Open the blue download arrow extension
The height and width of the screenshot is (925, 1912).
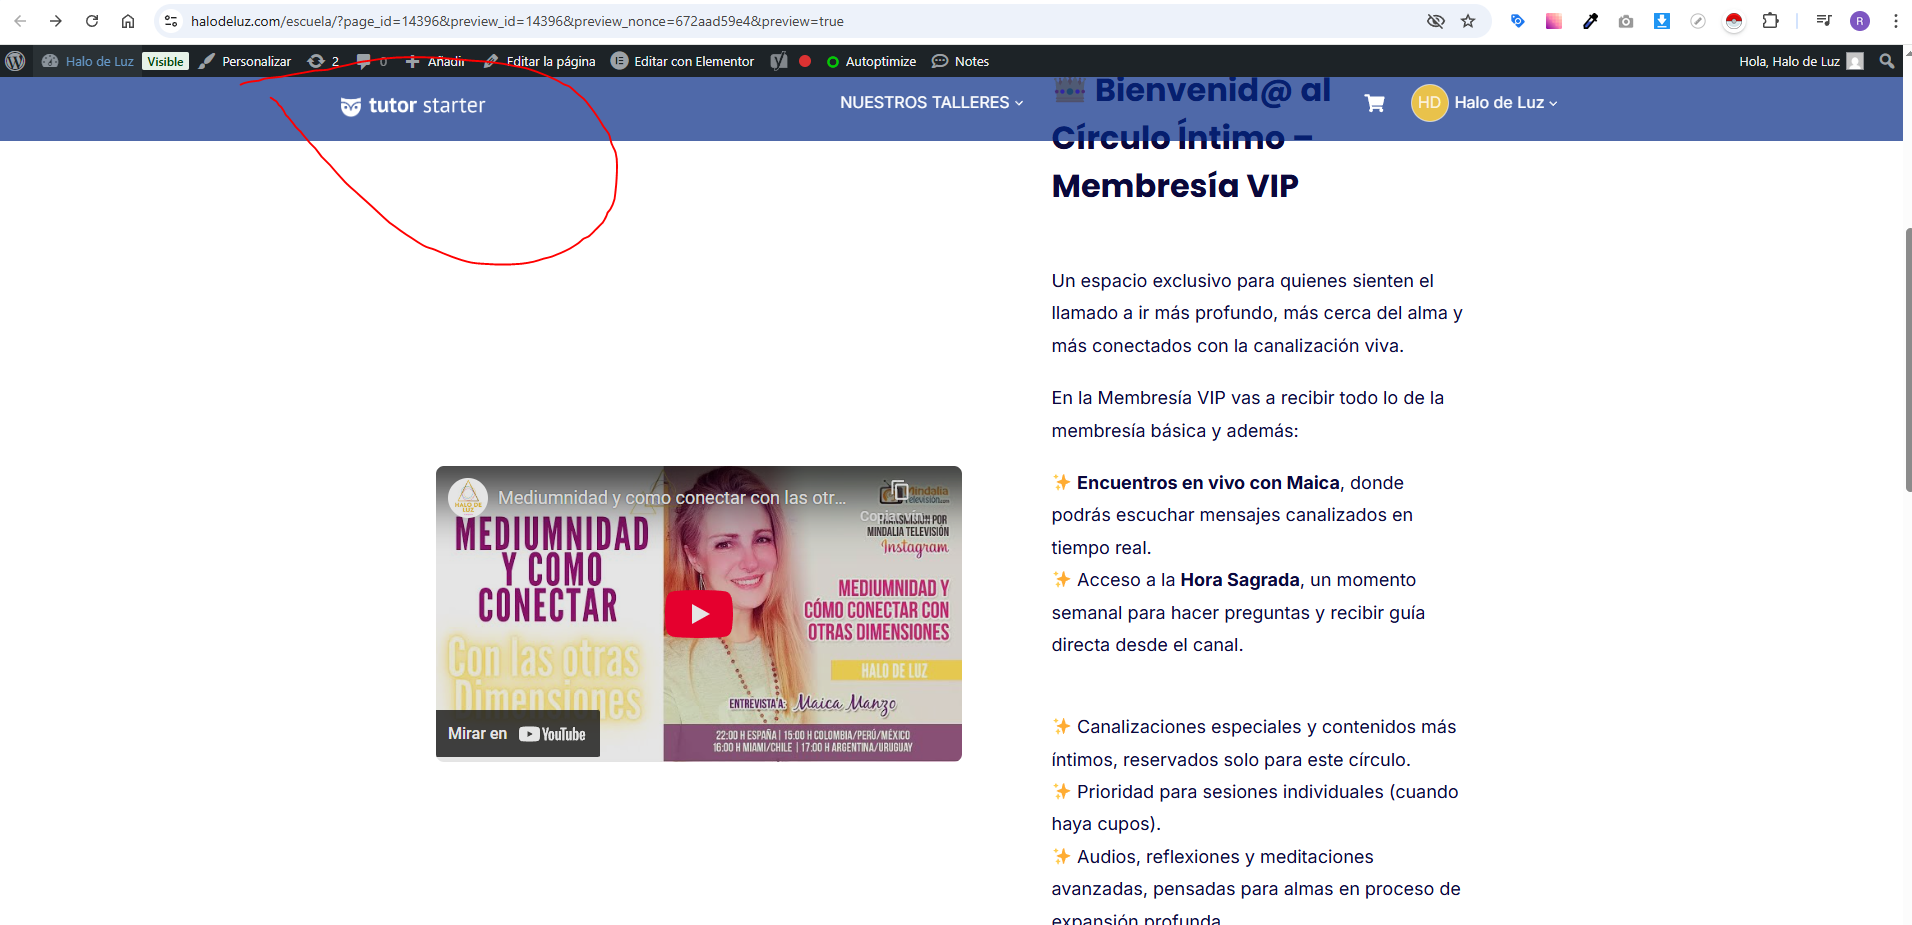[1662, 21]
